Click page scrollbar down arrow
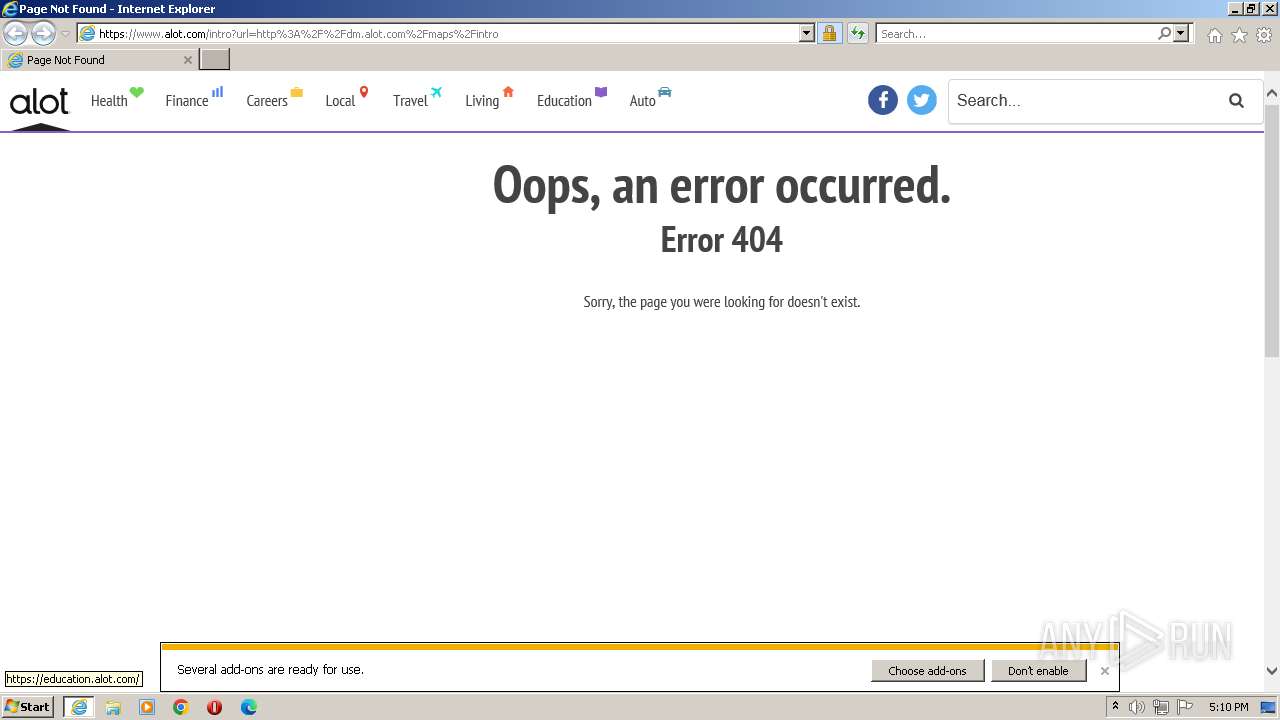This screenshot has height=720, width=1280. coord(1272,672)
